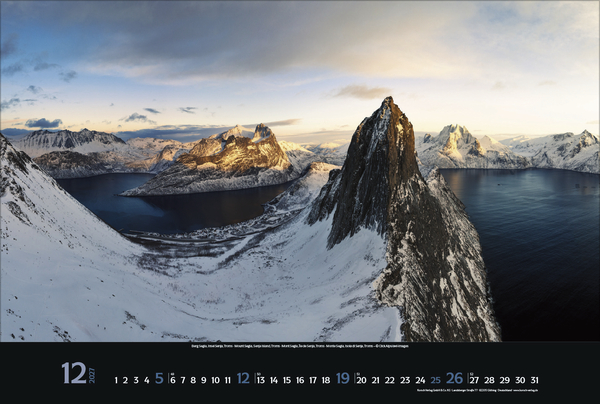
Task: Click the large month number 12
Action: [72, 373]
